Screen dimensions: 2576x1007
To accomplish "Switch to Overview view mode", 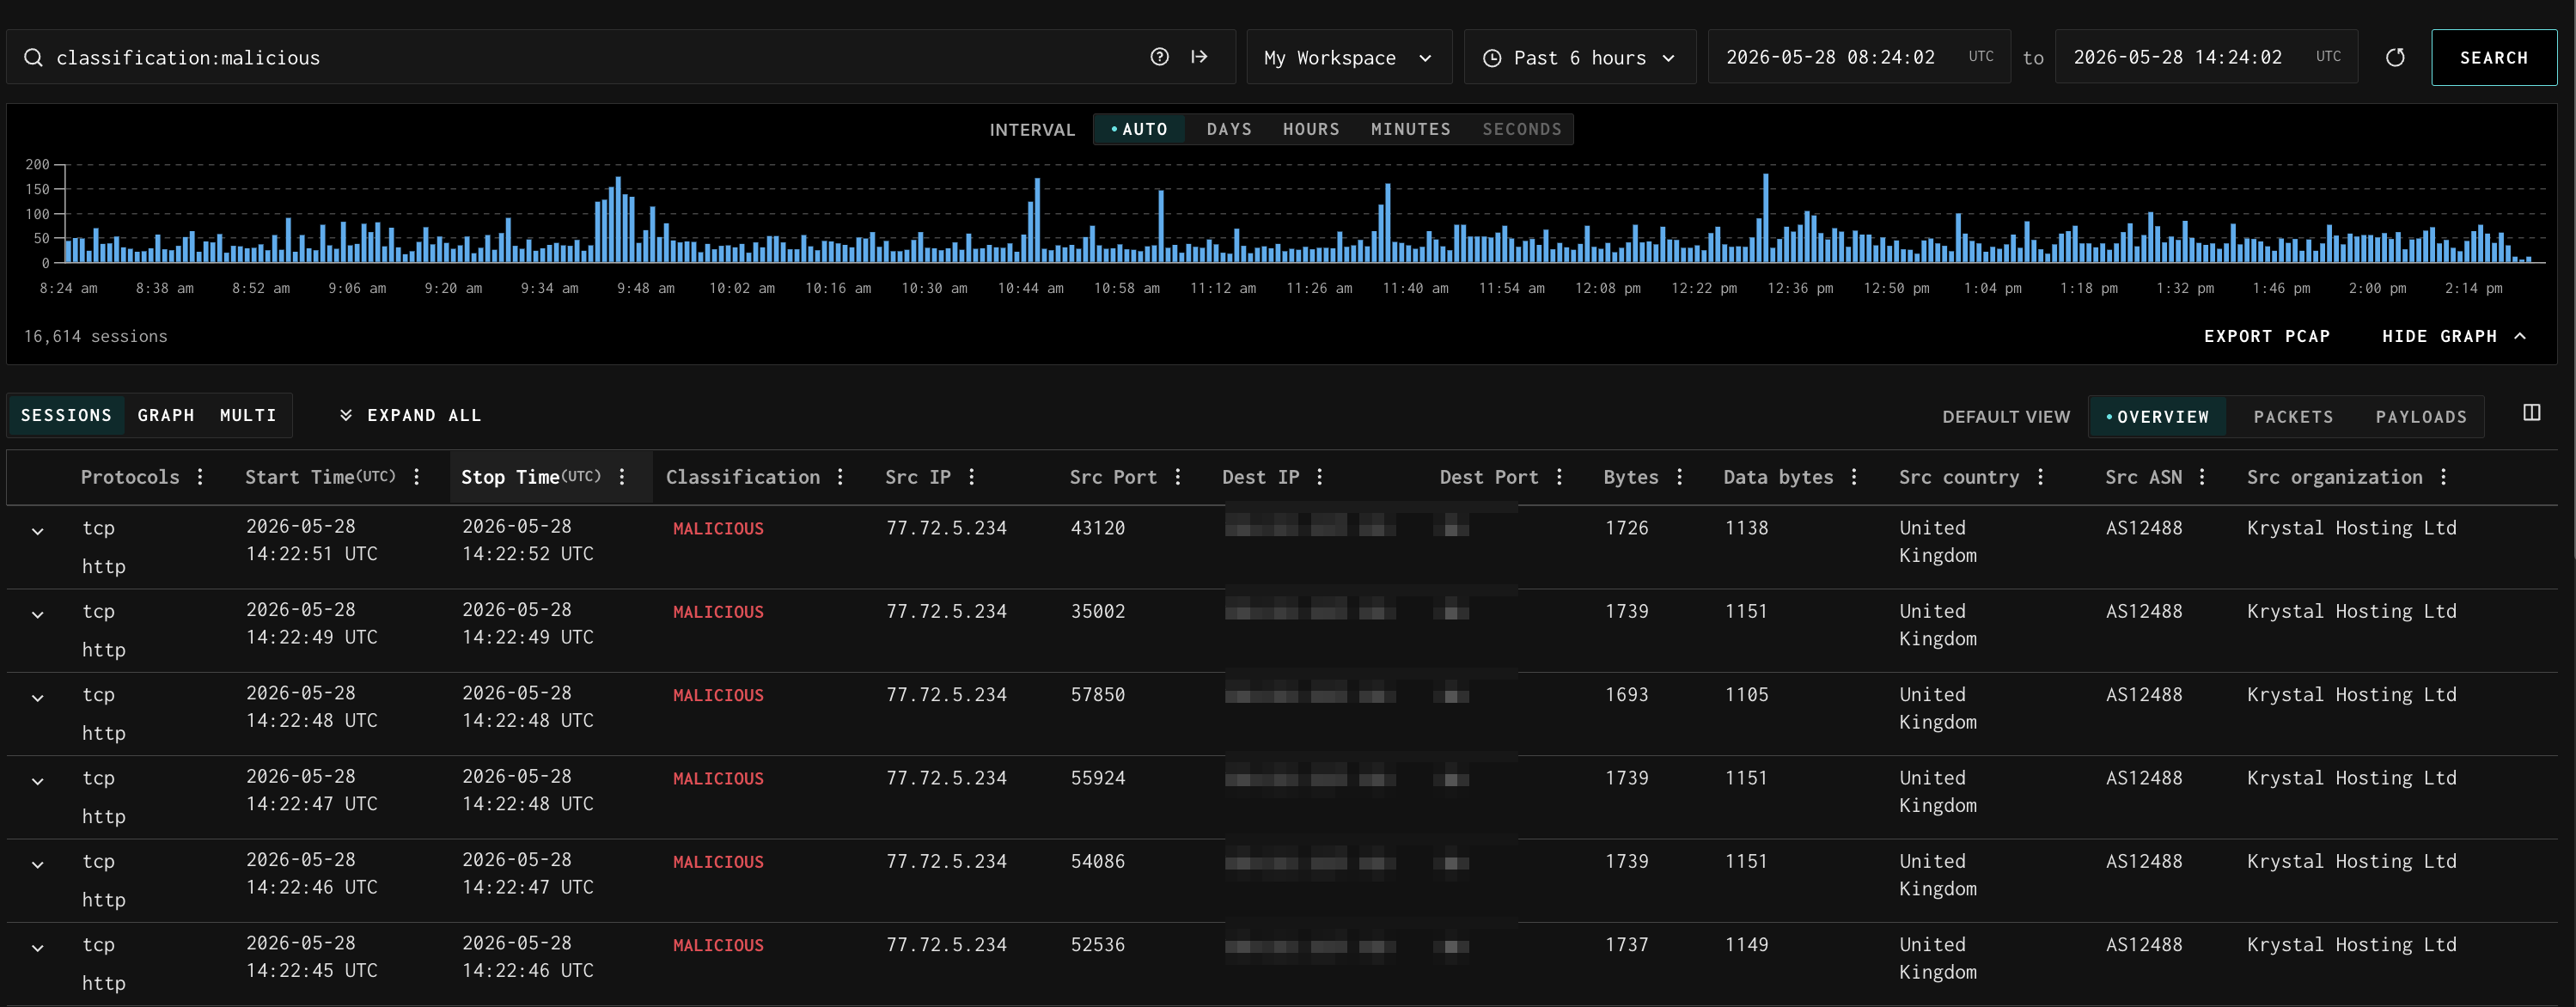I will tap(2157, 417).
